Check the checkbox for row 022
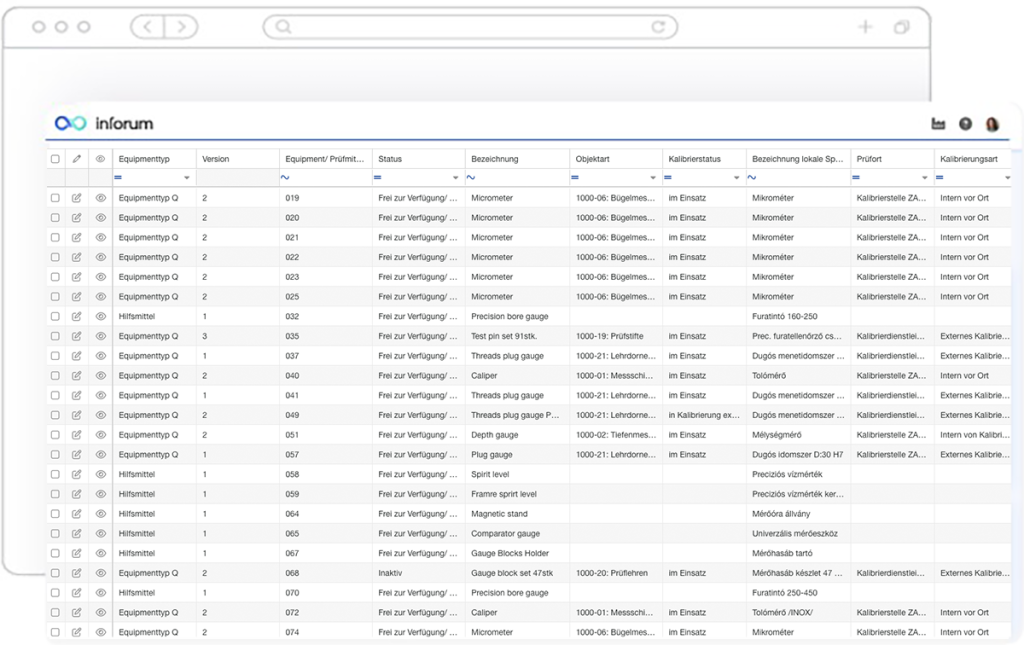The width and height of the screenshot is (1024, 645). 55,257
